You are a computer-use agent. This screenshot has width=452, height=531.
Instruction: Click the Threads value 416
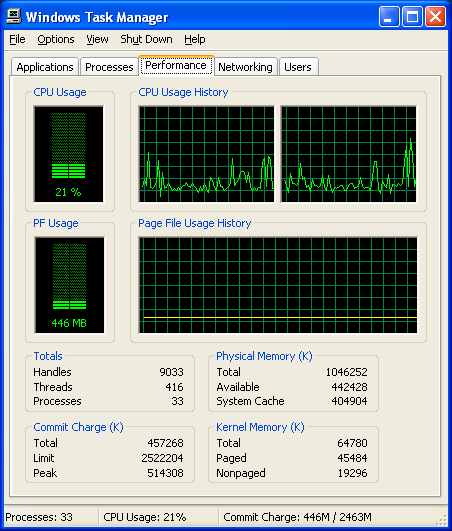[174, 387]
